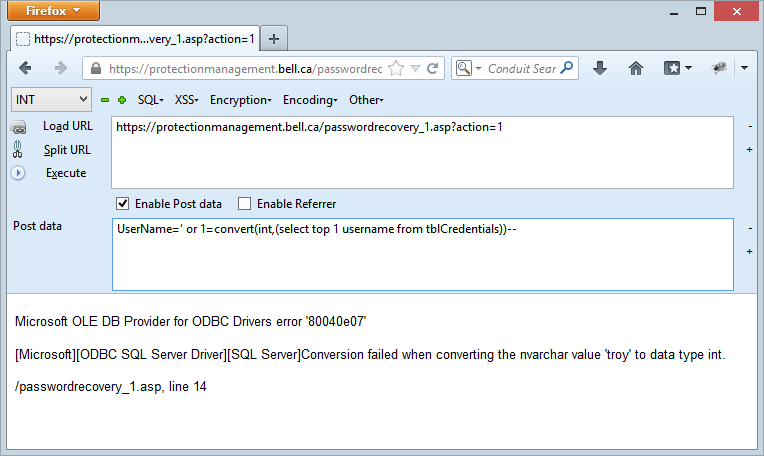Click the Split URL button
Image resolution: width=764 pixels, height=456 pixels.
click(x=67, y=150)
